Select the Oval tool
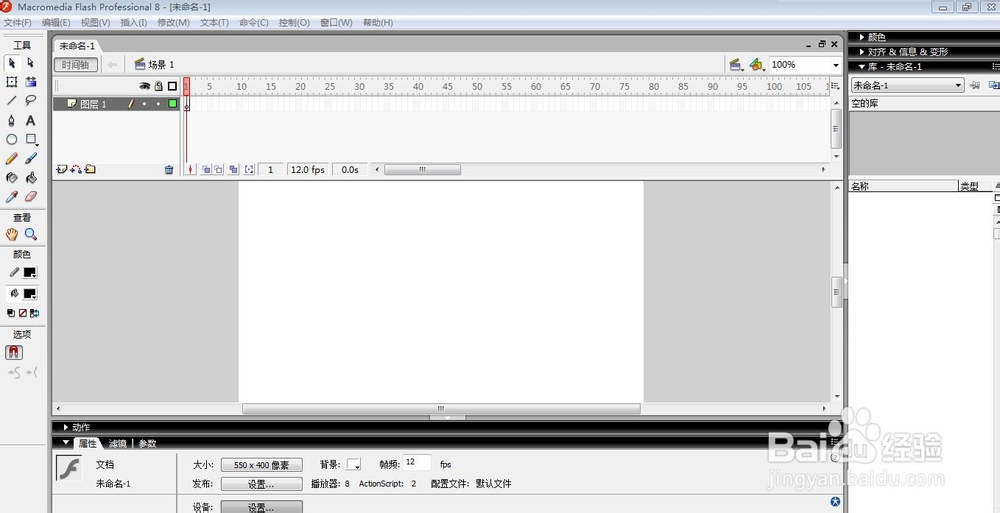The image size is (1000, 513). coord(11,139)
